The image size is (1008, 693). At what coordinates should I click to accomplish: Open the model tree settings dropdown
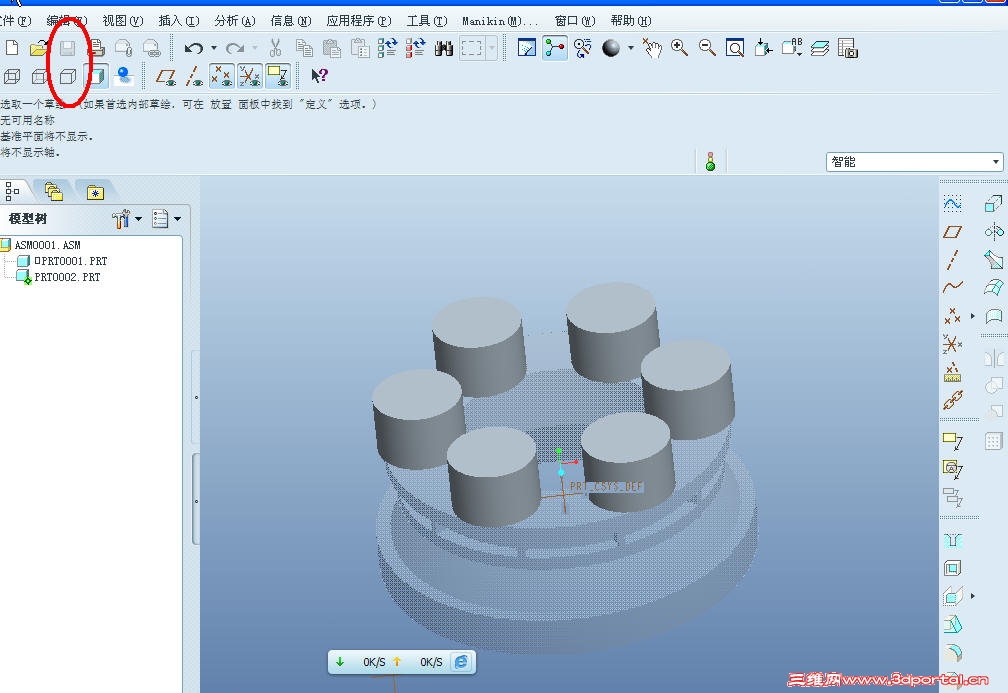127,219
